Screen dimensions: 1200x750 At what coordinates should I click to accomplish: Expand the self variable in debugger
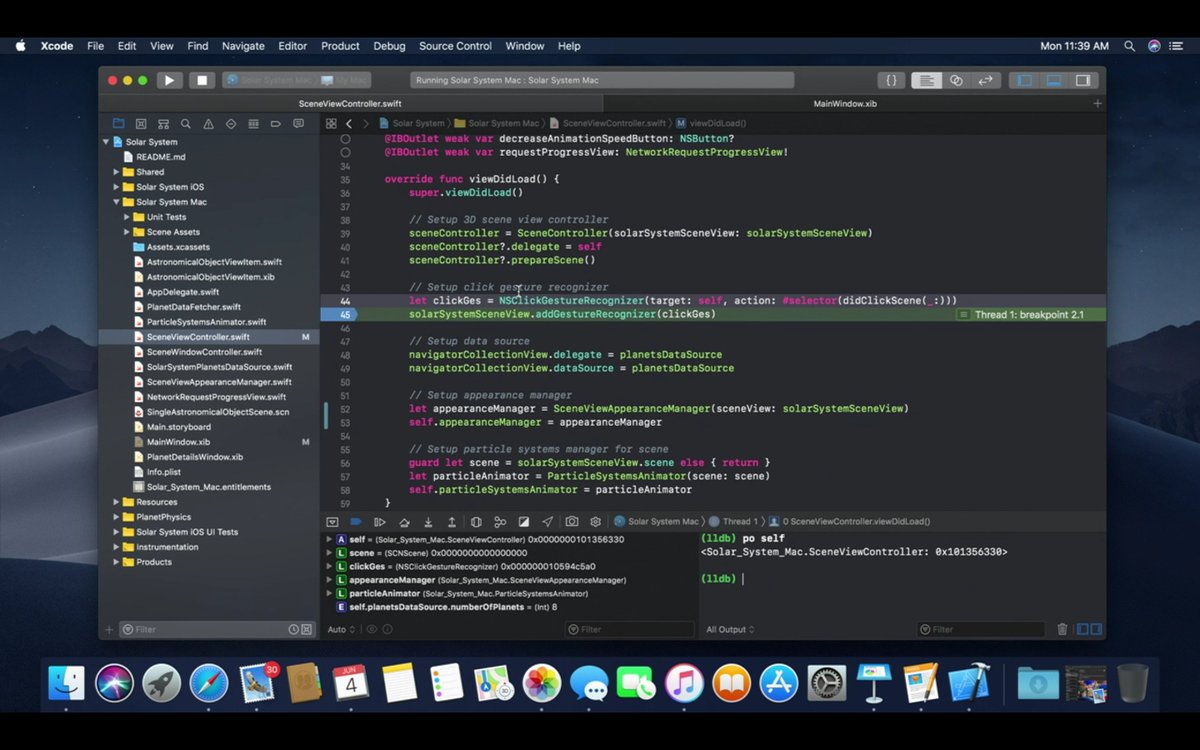coord(329,539)
